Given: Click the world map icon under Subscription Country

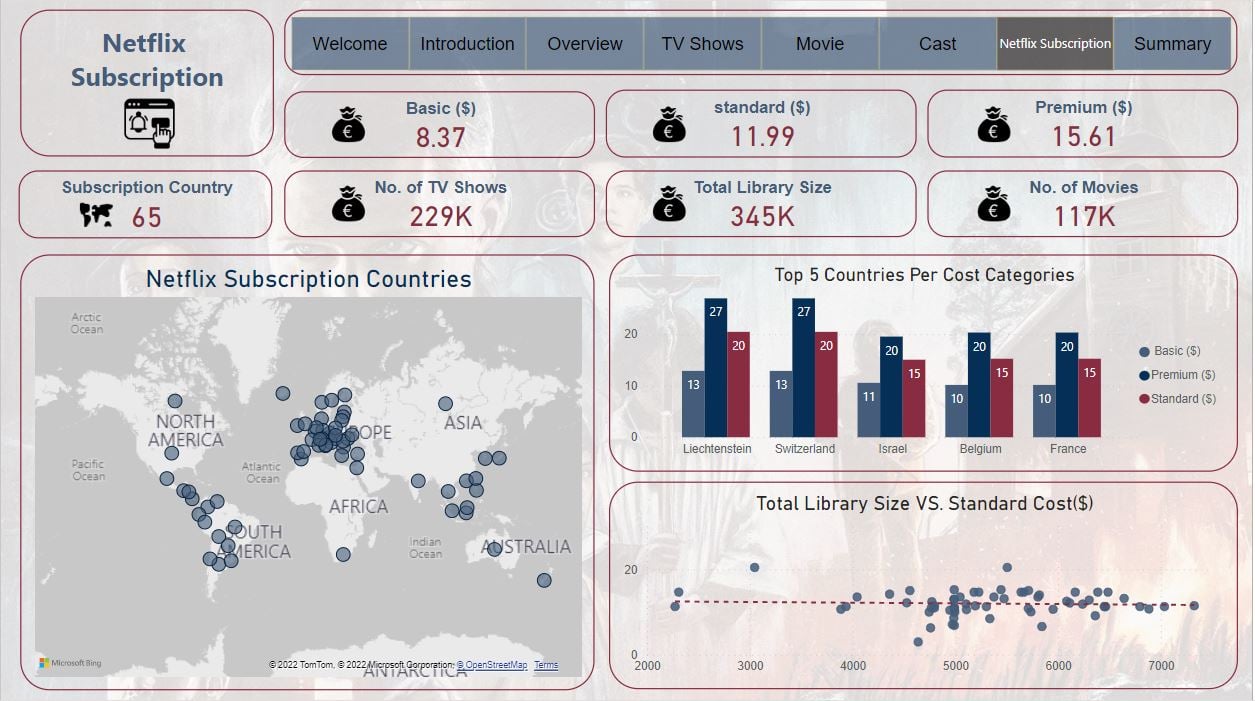Looking at the screenshot, I should point(97,215).
